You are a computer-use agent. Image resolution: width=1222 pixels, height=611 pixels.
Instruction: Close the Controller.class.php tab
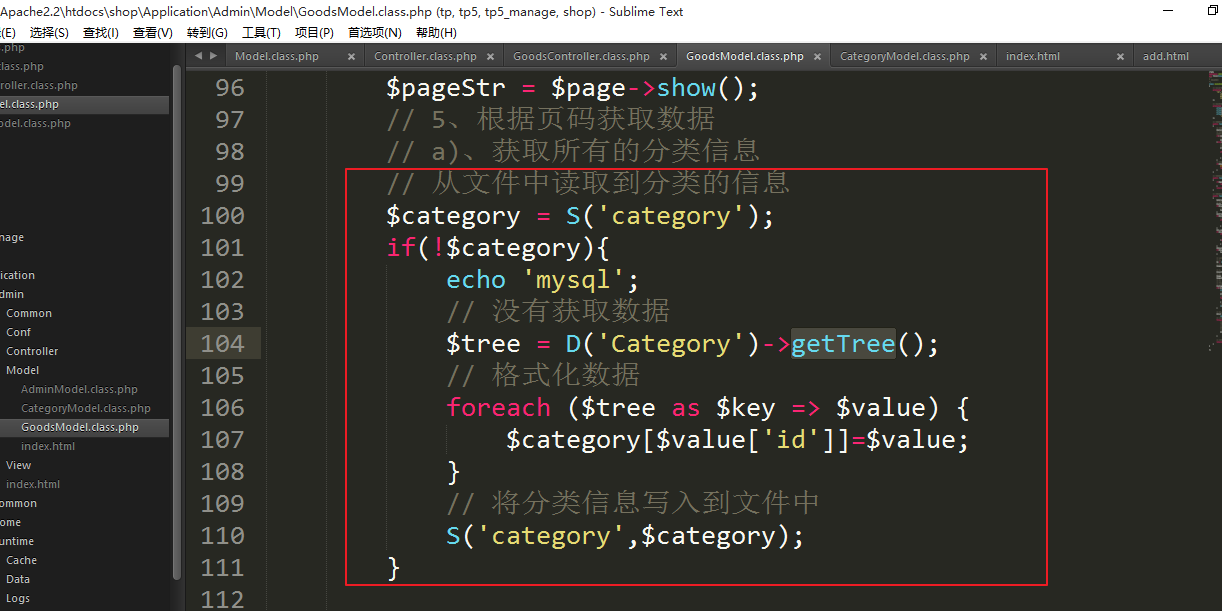point(490,57)
